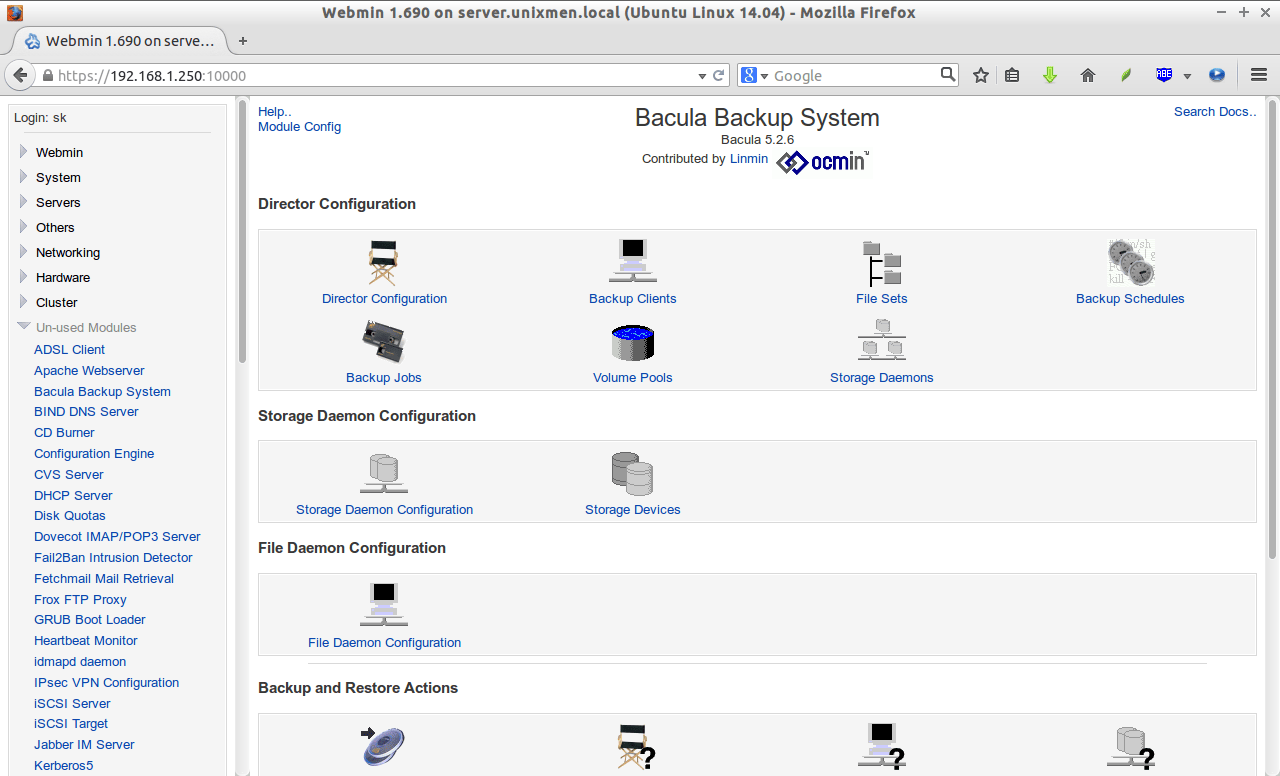Screen dimensions: 1280x776
Task: Open the File Sets folder tree icon
Action: click(881, 264)
